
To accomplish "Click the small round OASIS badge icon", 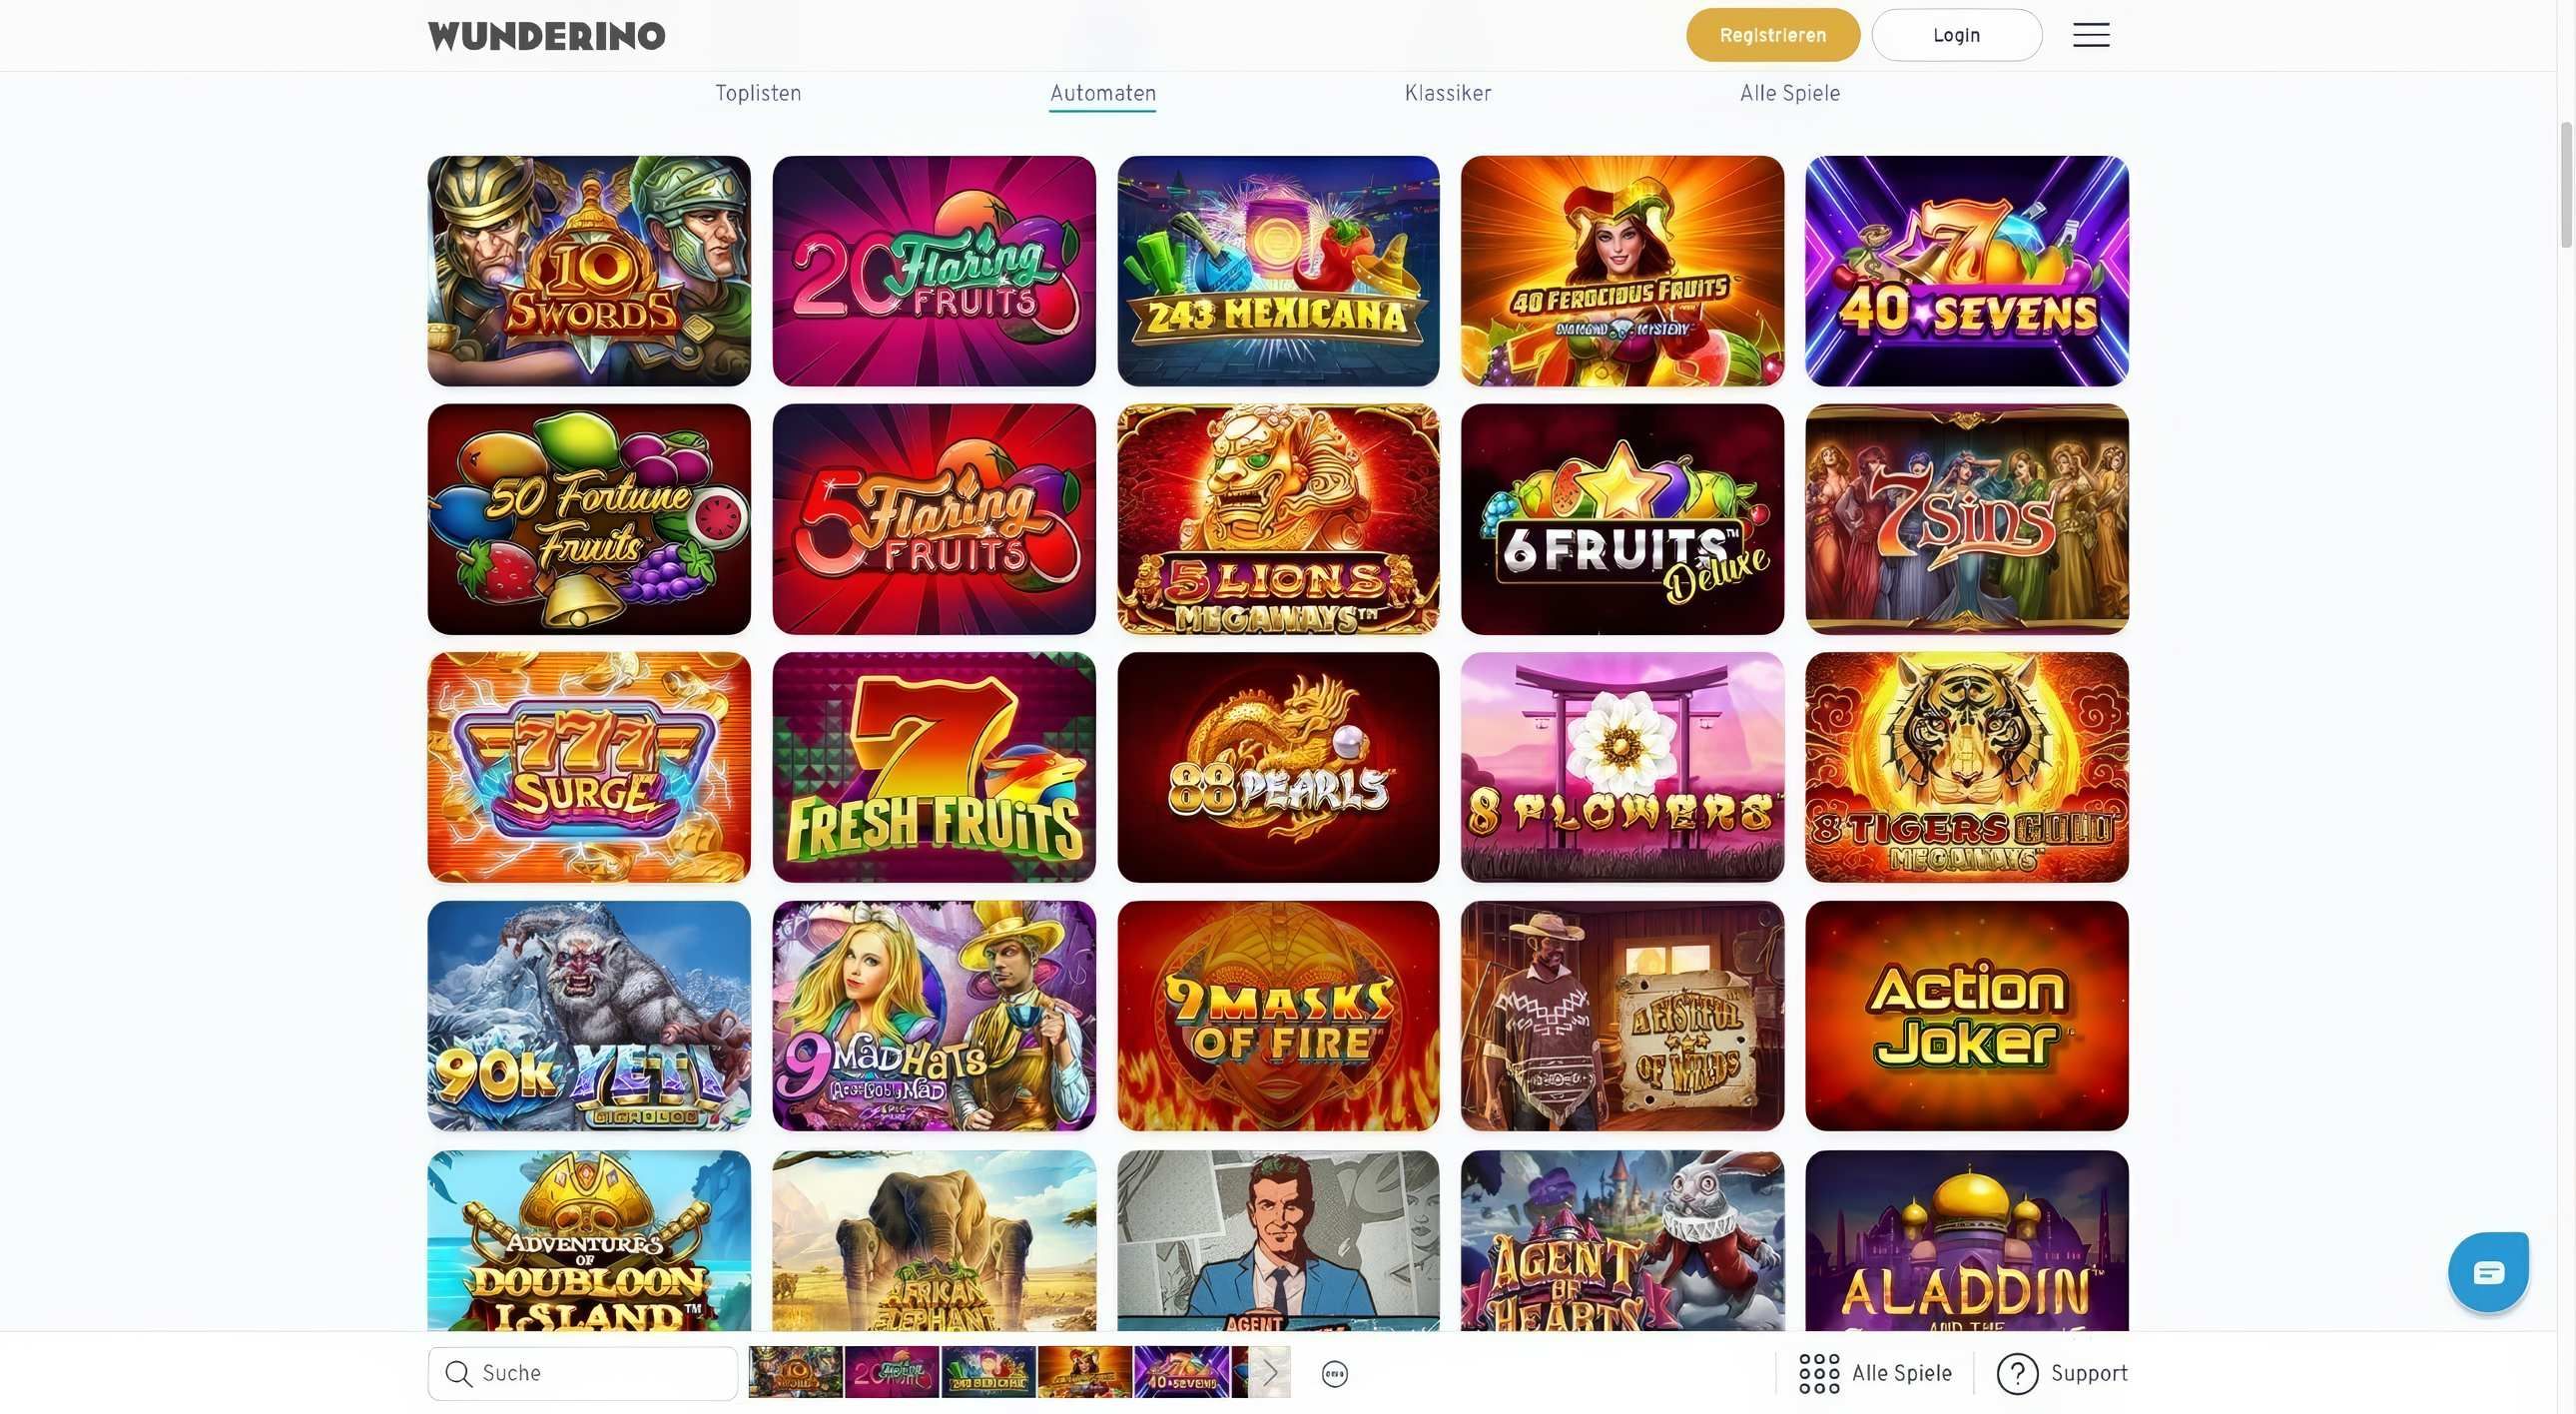I will 1334,1373.
